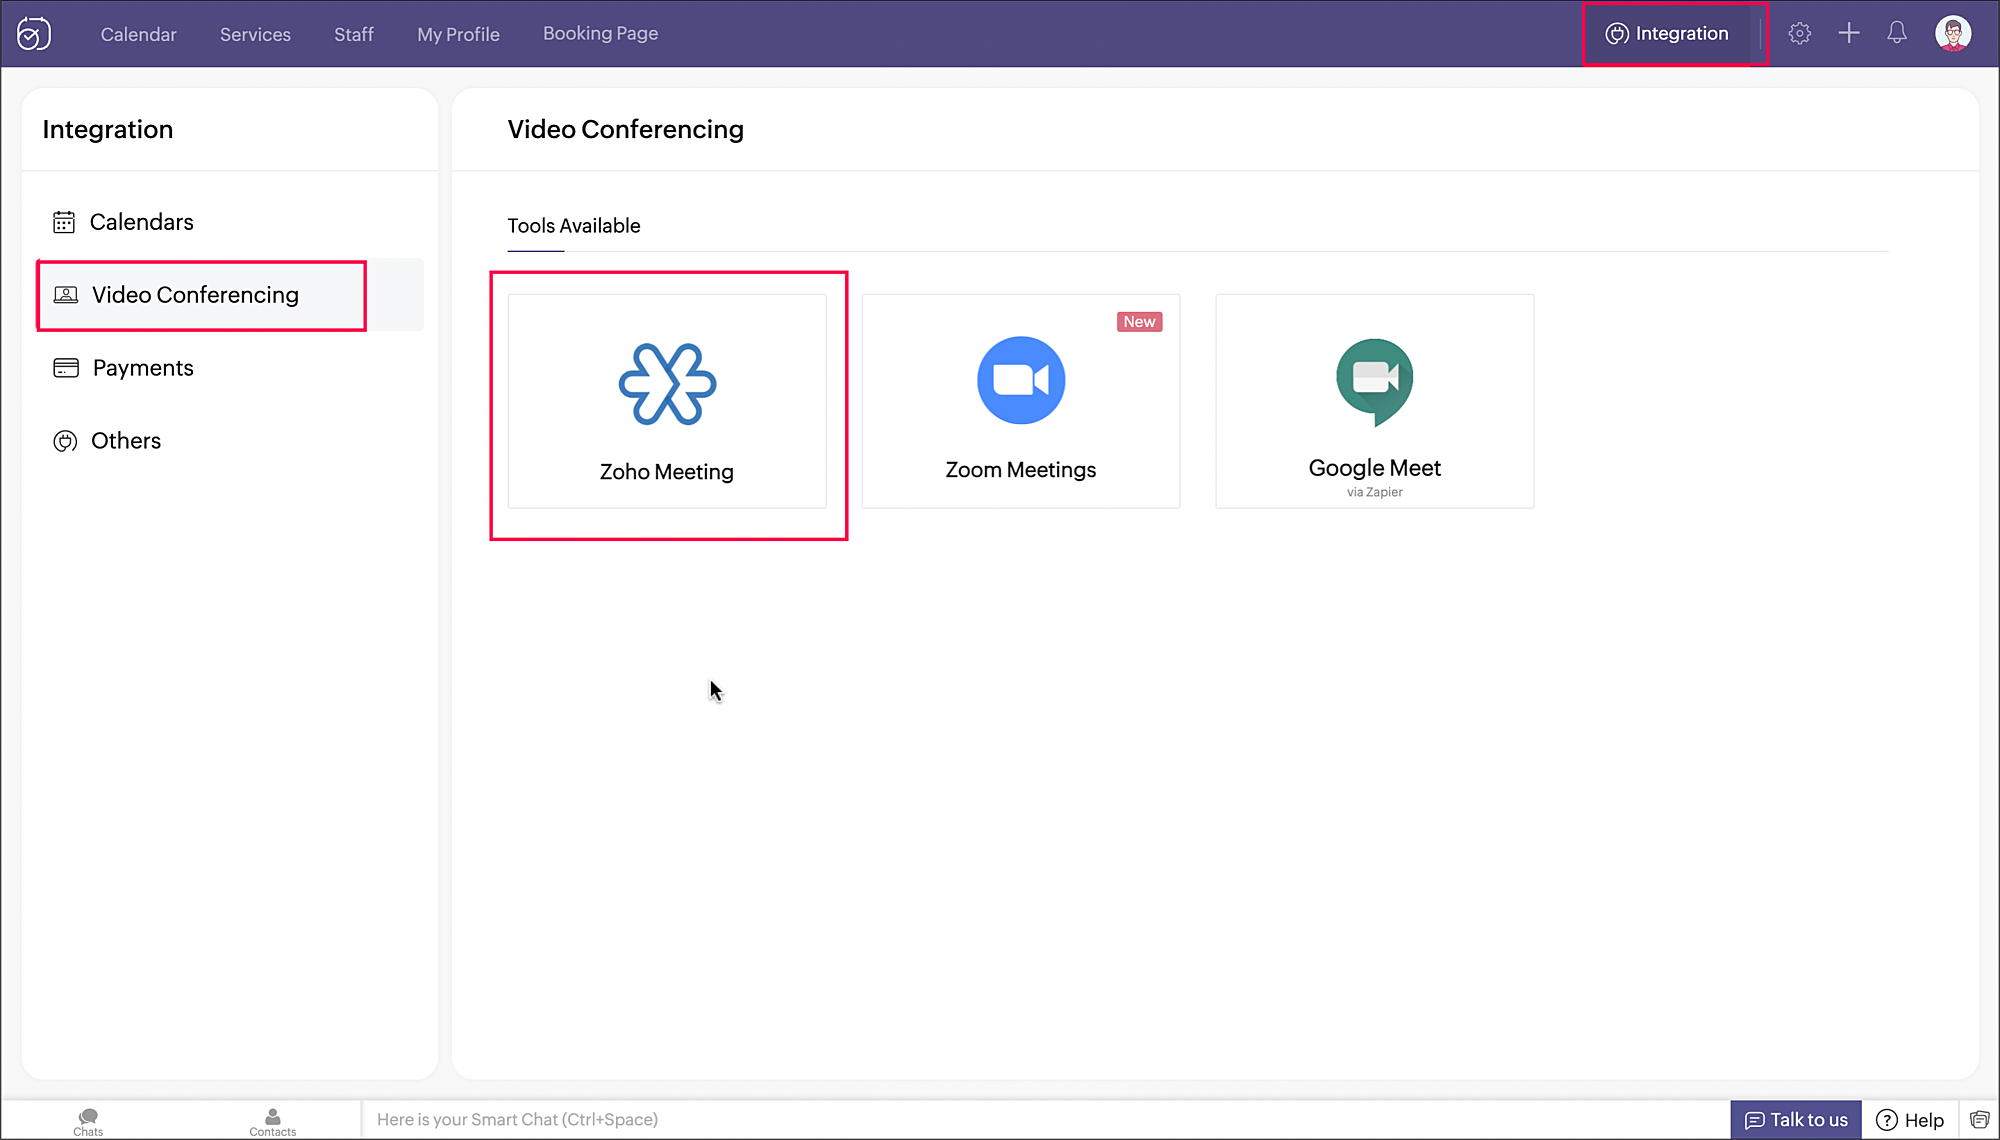2000x1140 pixels.
Task: Click the Zoho Bookings logo icon
Action: click(x=34, y=34)
